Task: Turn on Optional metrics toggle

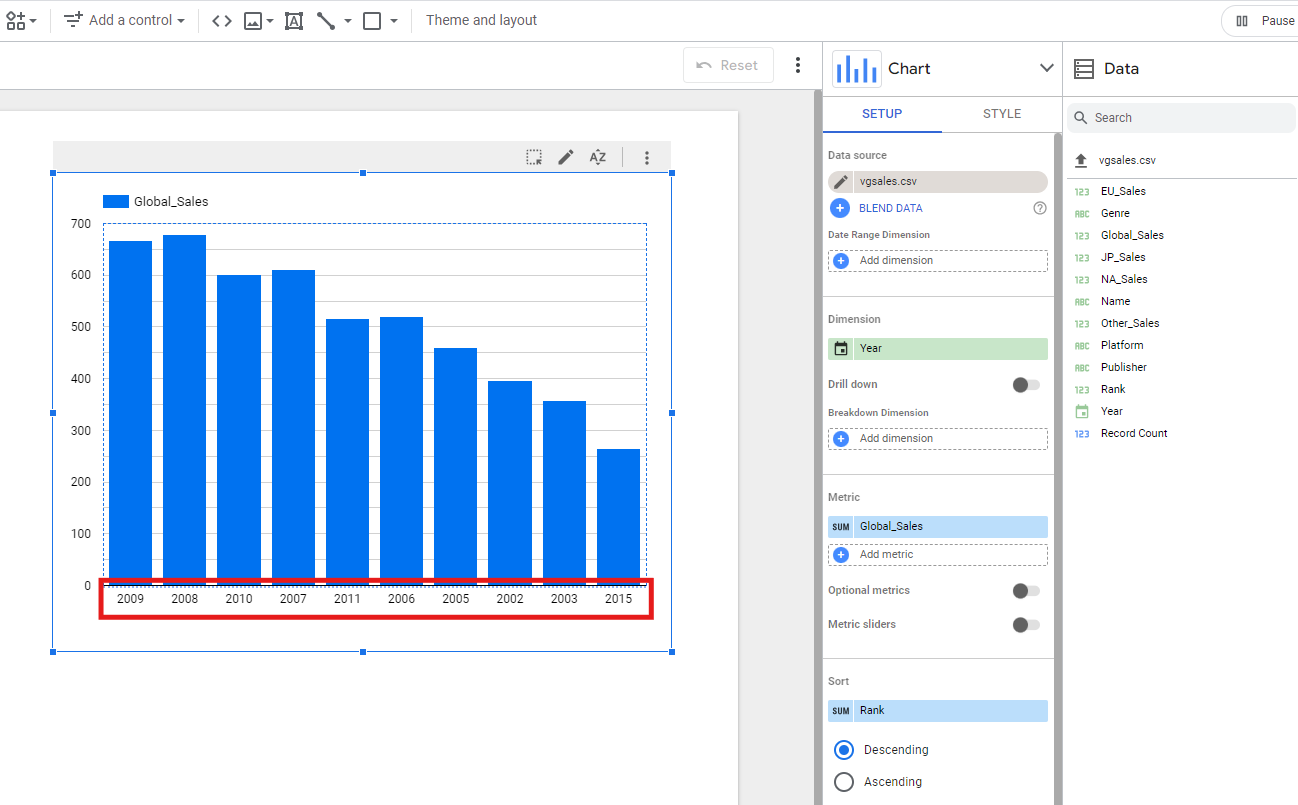Action: pyautogui.click(x=1026, y=591)
